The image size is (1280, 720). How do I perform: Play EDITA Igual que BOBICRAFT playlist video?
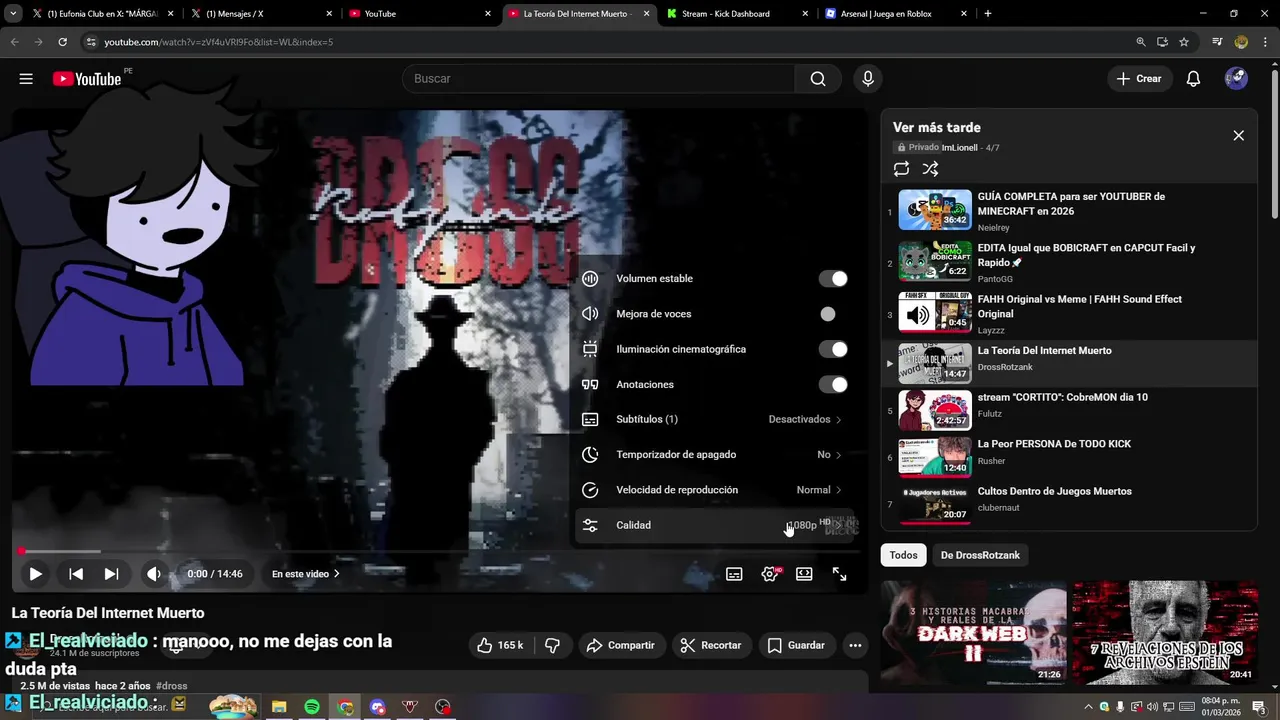pos(1069,262)
